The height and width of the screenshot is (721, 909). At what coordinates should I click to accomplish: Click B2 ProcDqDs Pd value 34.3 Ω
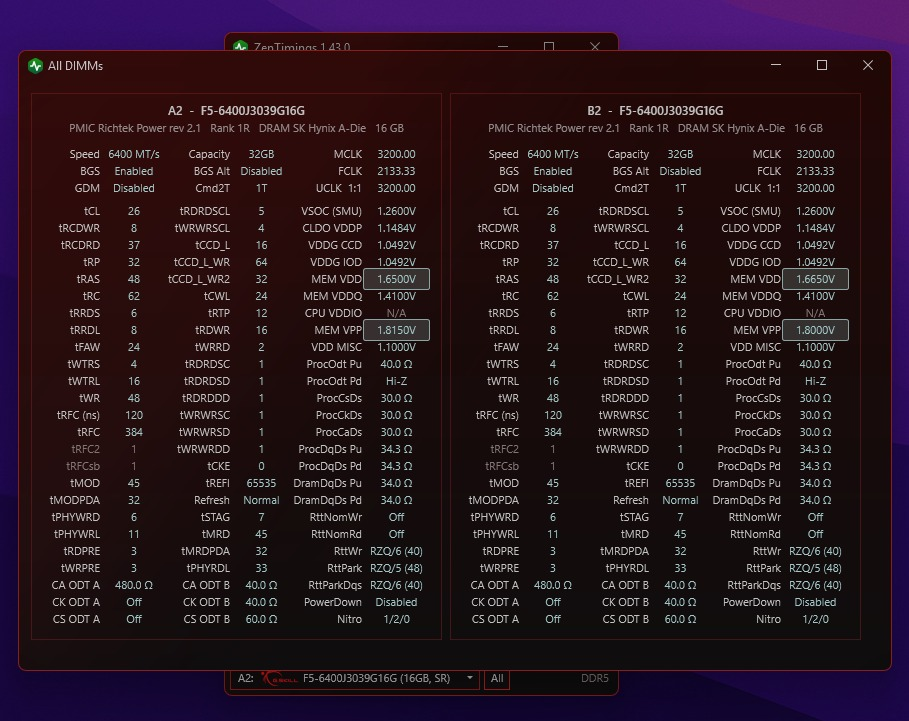coord(815,466)
